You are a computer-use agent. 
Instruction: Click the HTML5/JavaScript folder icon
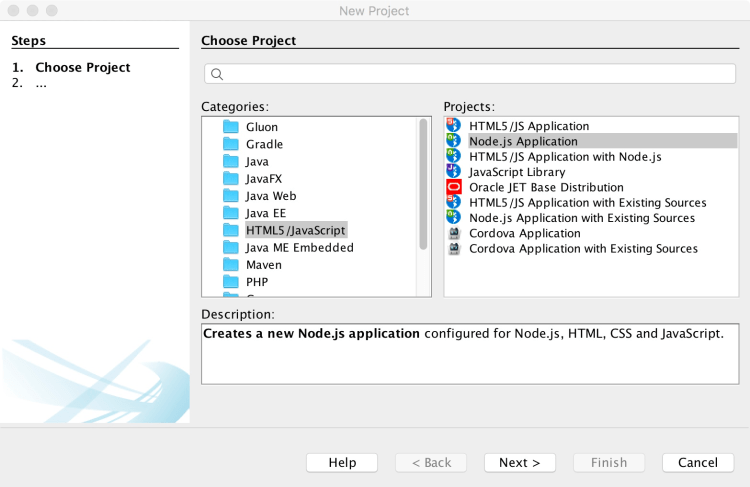click(231, 230)
